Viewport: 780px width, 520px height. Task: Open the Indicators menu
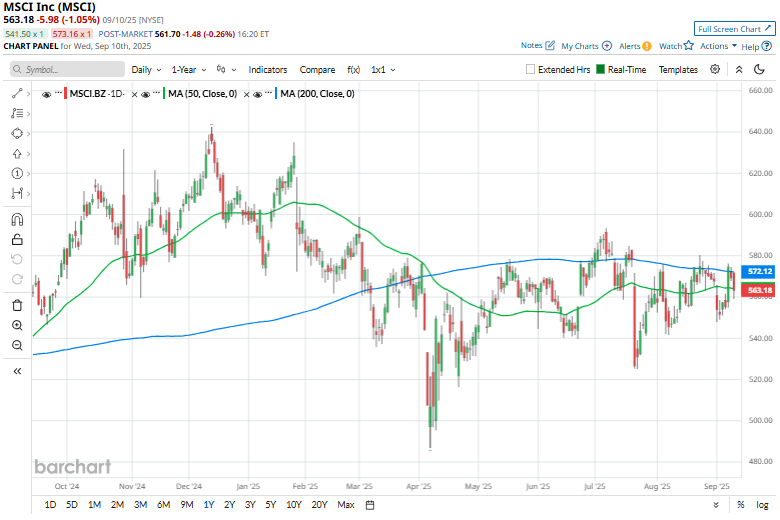pyautogui.click(x=268, y=70)
